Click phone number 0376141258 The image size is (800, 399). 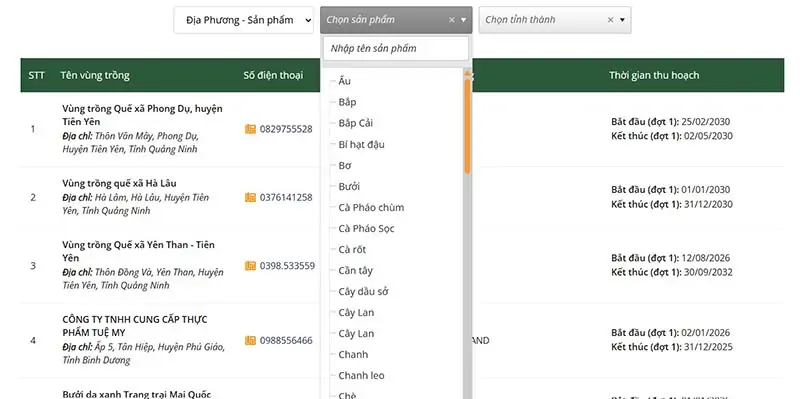(286, 197)
